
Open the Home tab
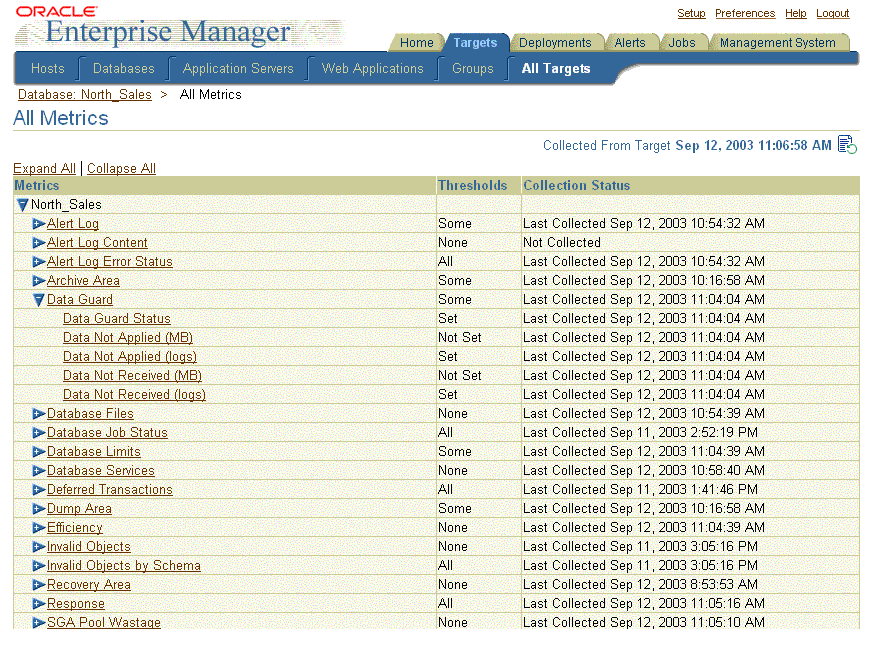[416, 43]
